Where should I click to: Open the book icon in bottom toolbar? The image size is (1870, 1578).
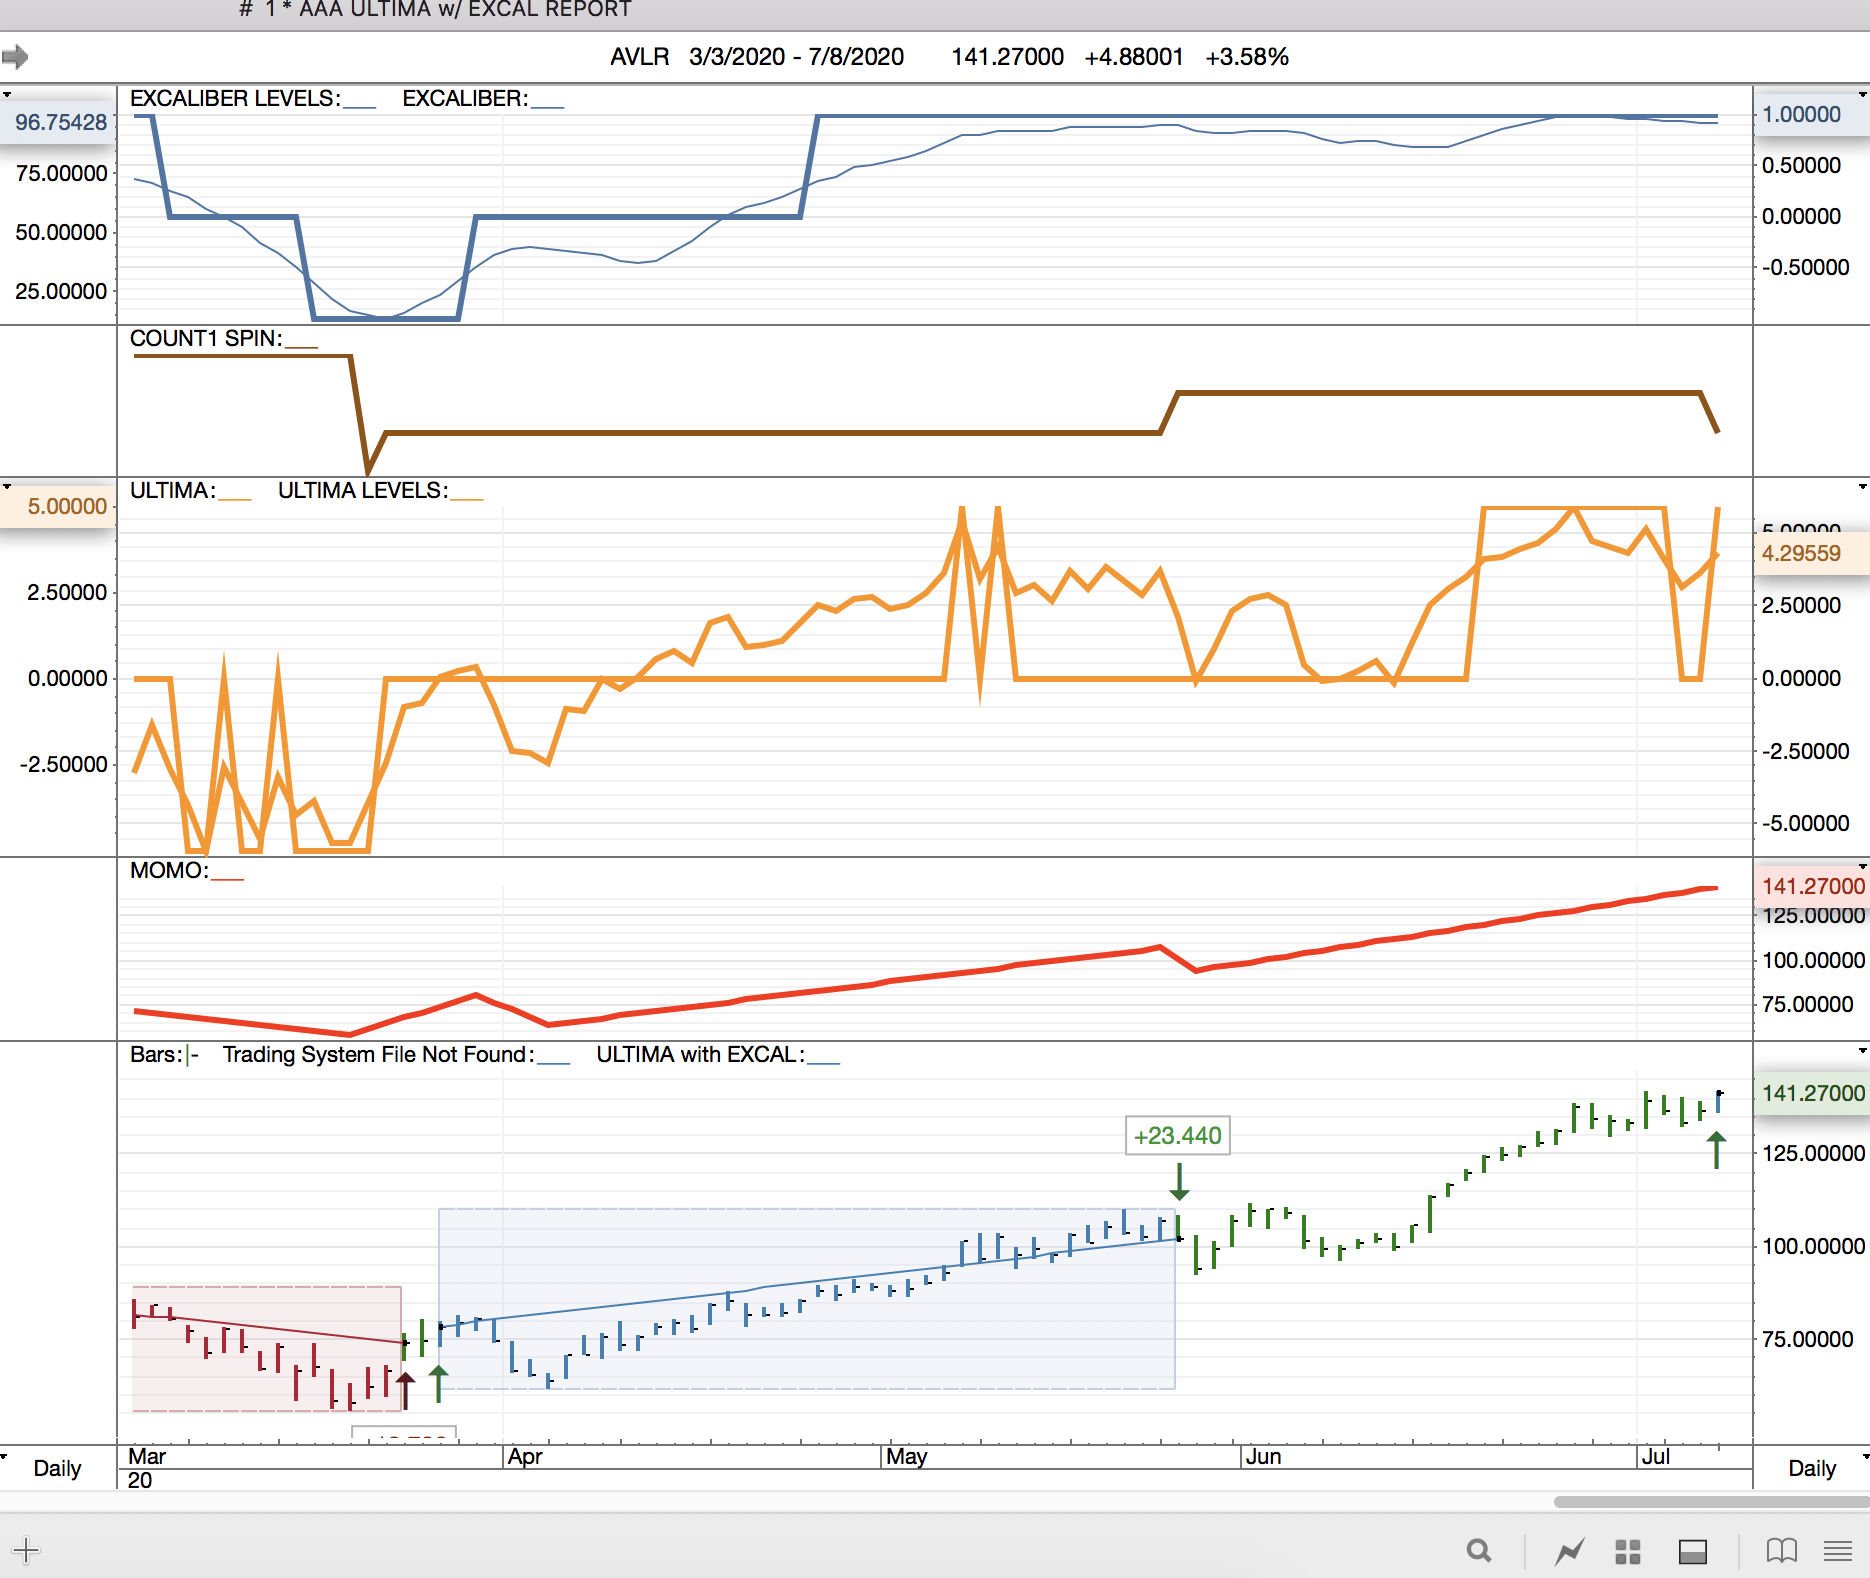pos(1781,1551)
